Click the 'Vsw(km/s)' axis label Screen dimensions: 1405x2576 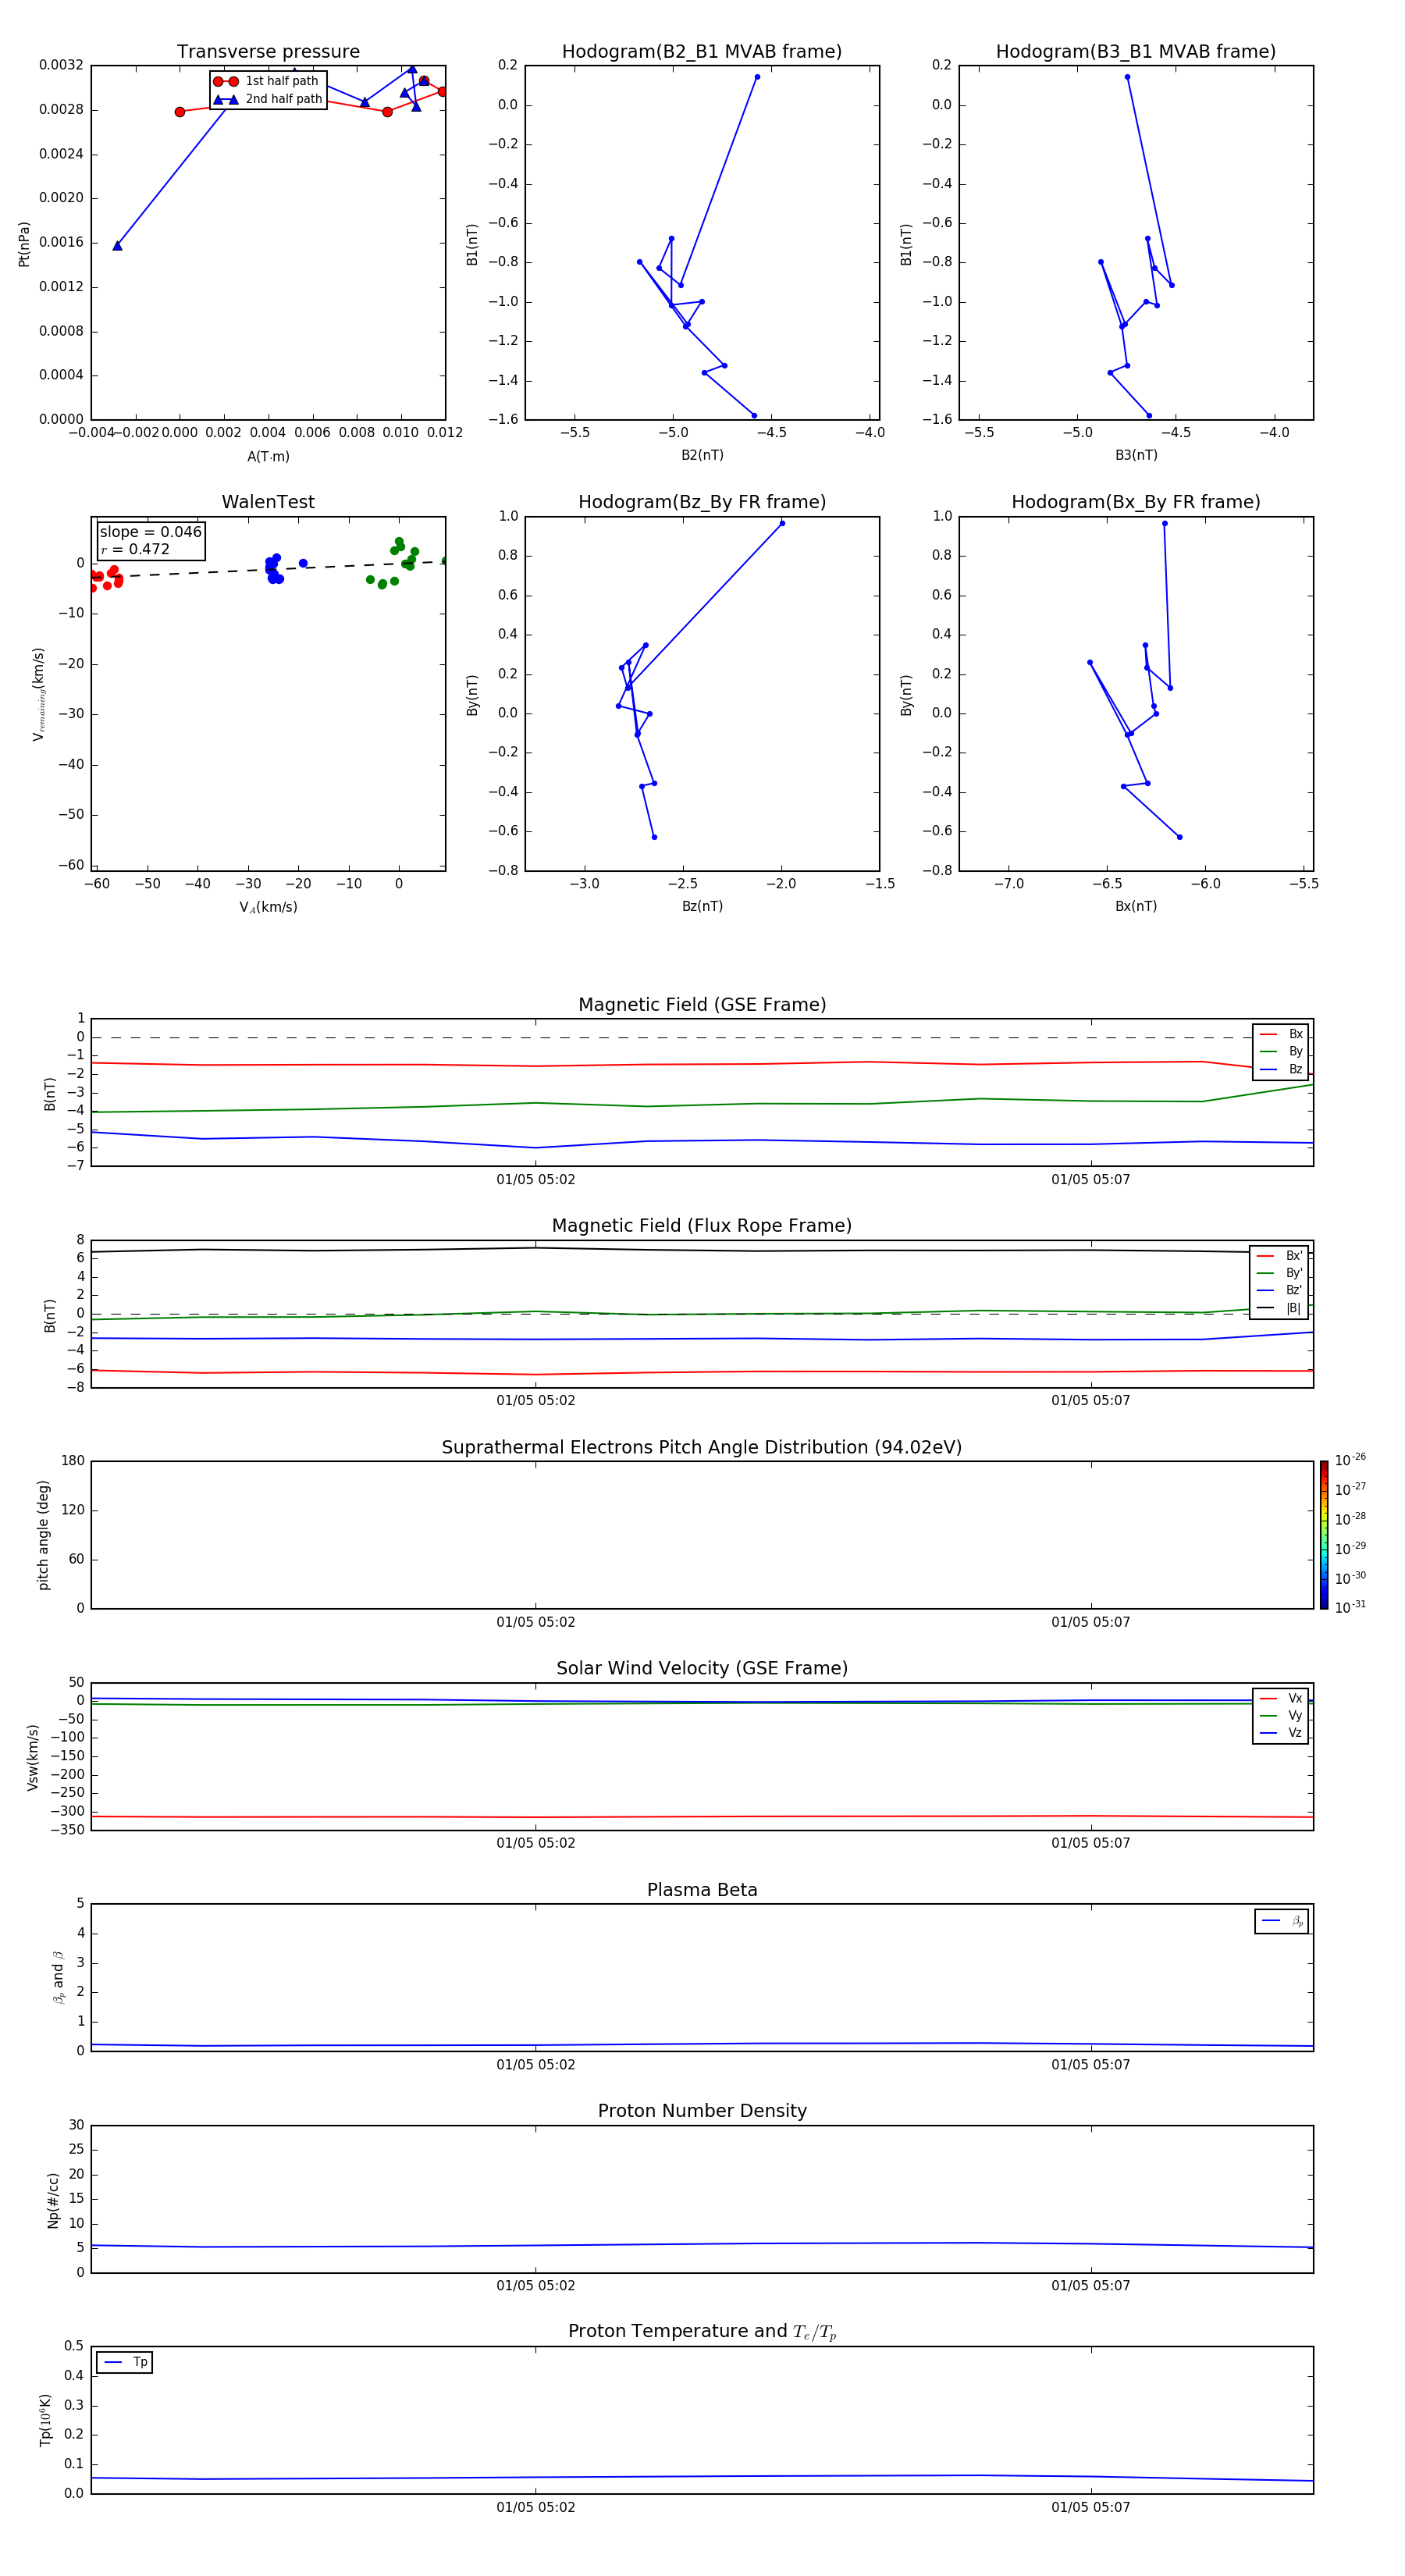point(32,1757)
